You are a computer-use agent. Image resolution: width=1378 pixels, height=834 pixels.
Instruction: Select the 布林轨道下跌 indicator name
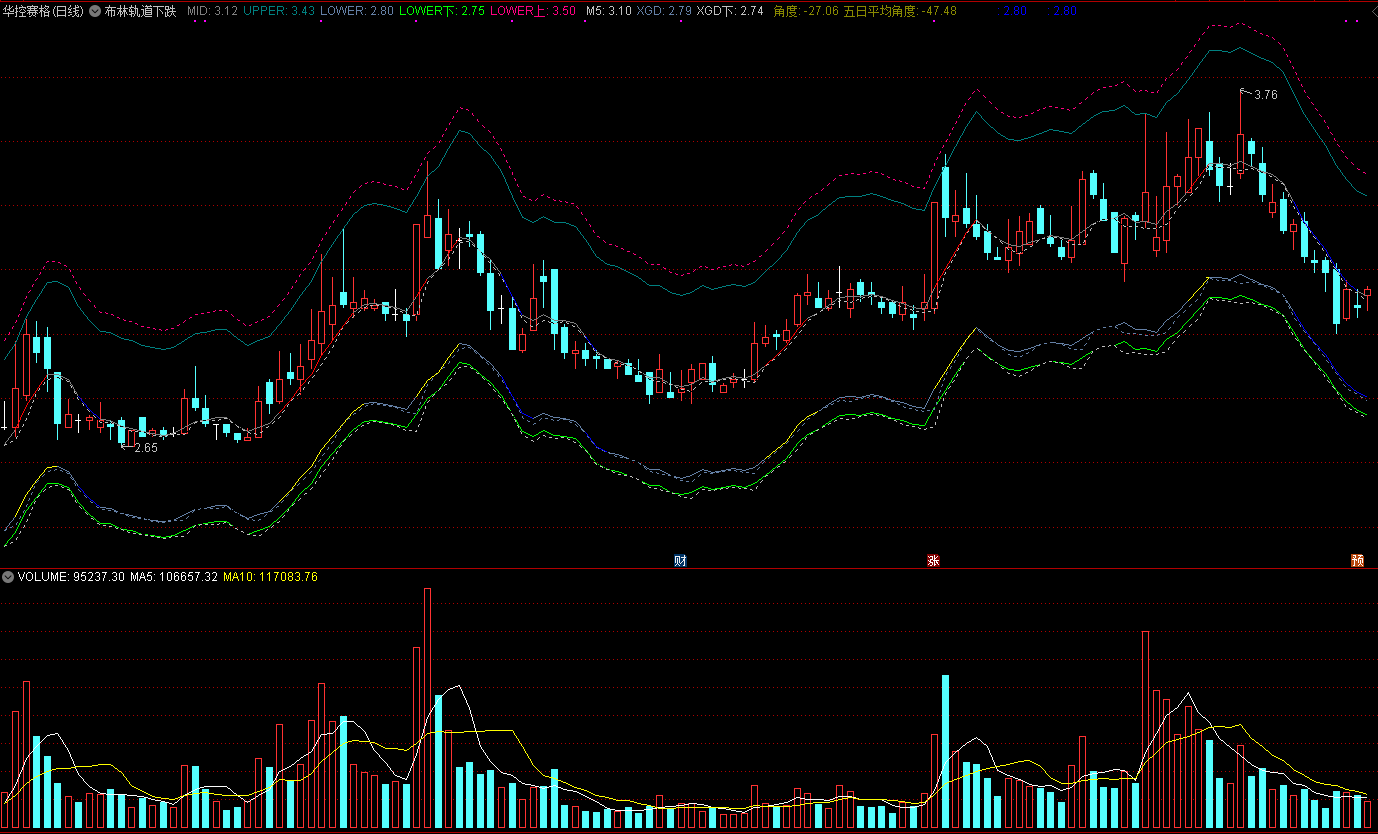(140, 12)
